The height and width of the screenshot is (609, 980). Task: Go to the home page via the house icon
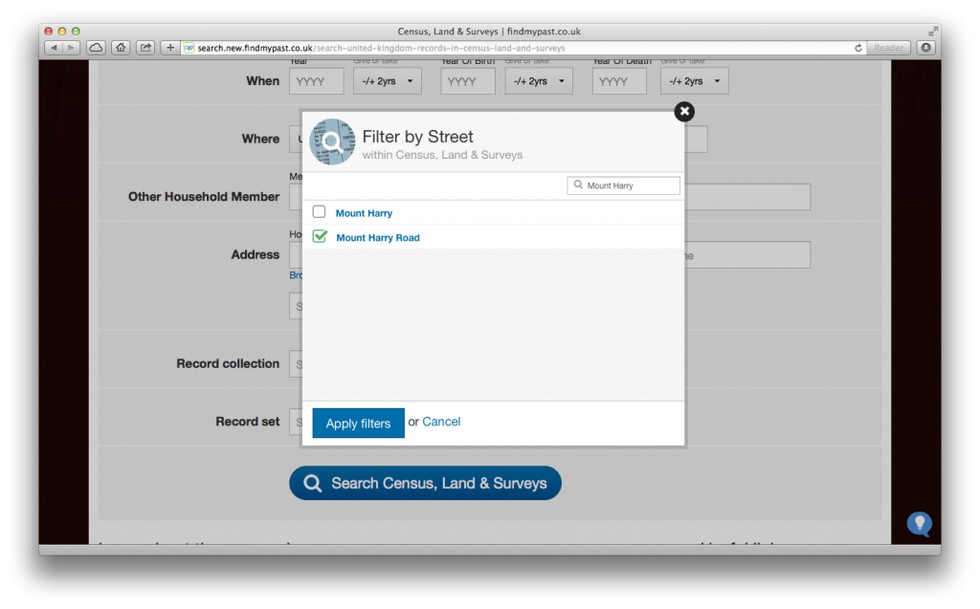(x=121, y=47)
